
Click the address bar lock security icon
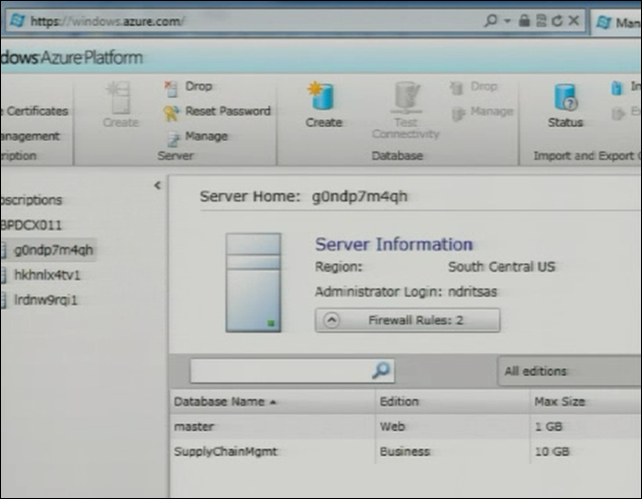pyautogui.click(x=524, y=20)
